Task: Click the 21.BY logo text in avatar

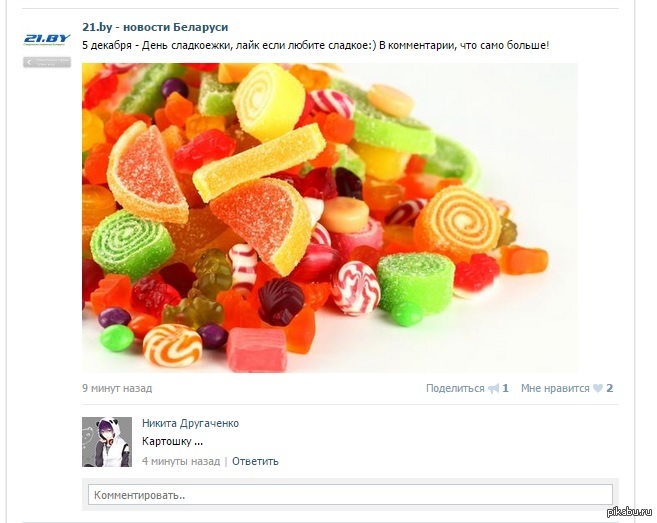Action: pyautogui.click(x=47, y=39)
